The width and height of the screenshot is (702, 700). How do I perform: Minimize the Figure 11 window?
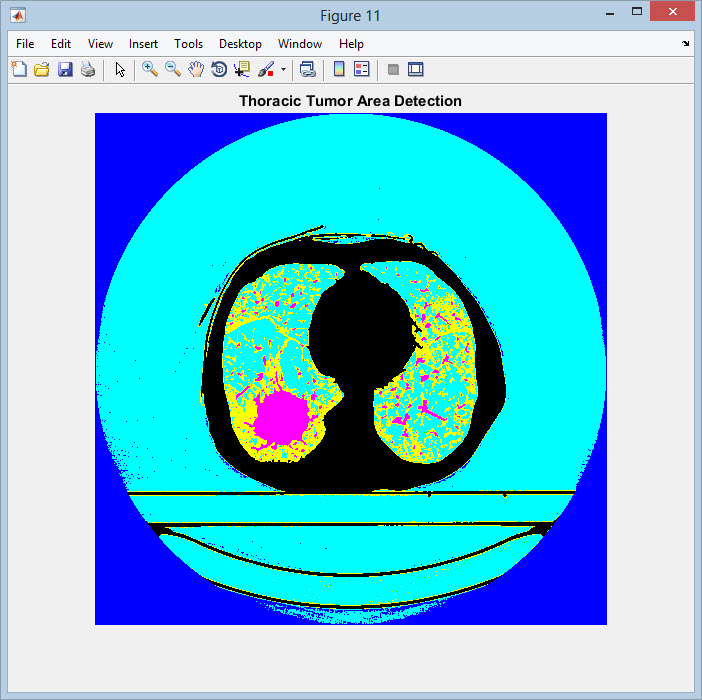610,13
